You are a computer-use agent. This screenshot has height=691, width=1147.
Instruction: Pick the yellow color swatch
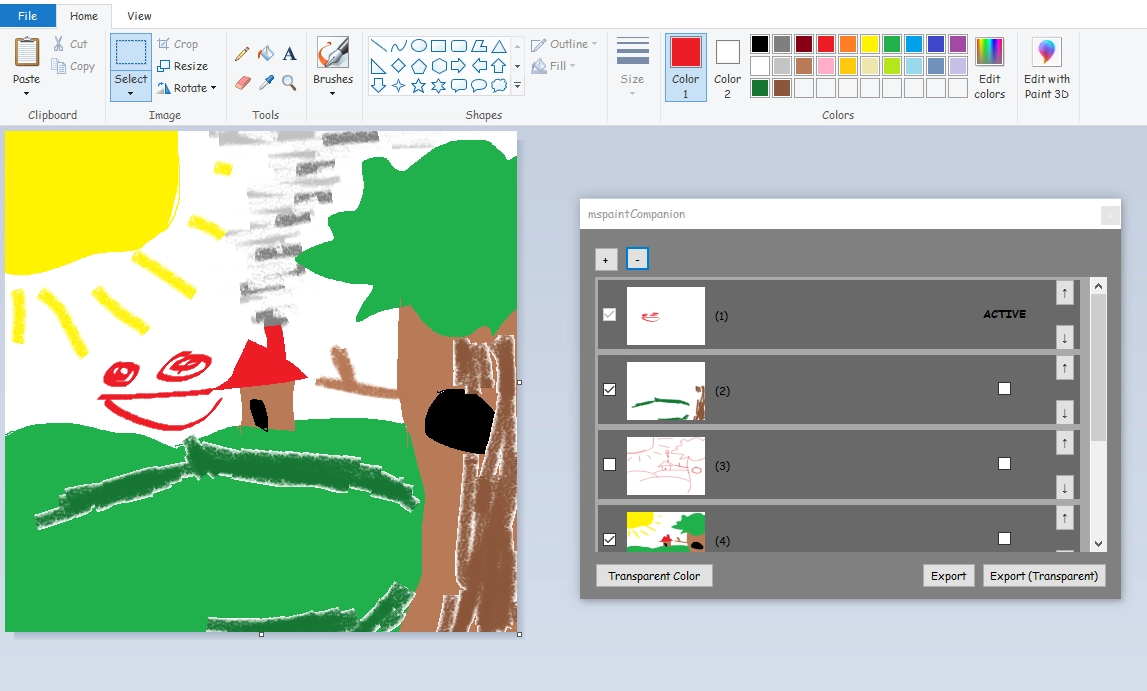coord(870,44)
